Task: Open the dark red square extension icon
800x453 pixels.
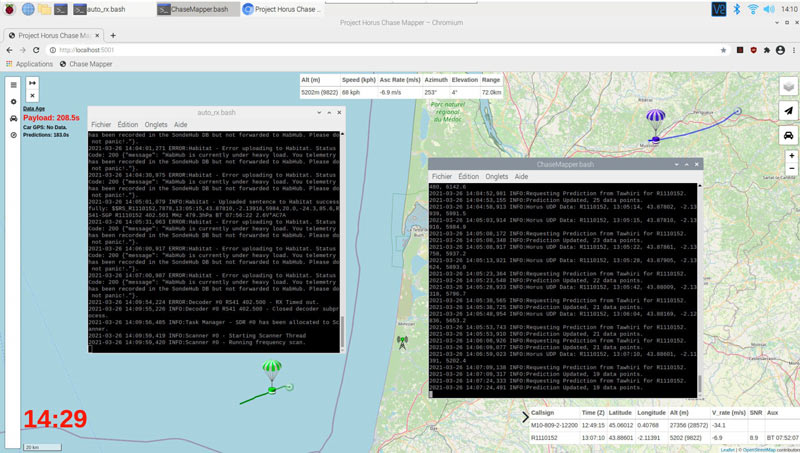Action: tap(740, 50)
